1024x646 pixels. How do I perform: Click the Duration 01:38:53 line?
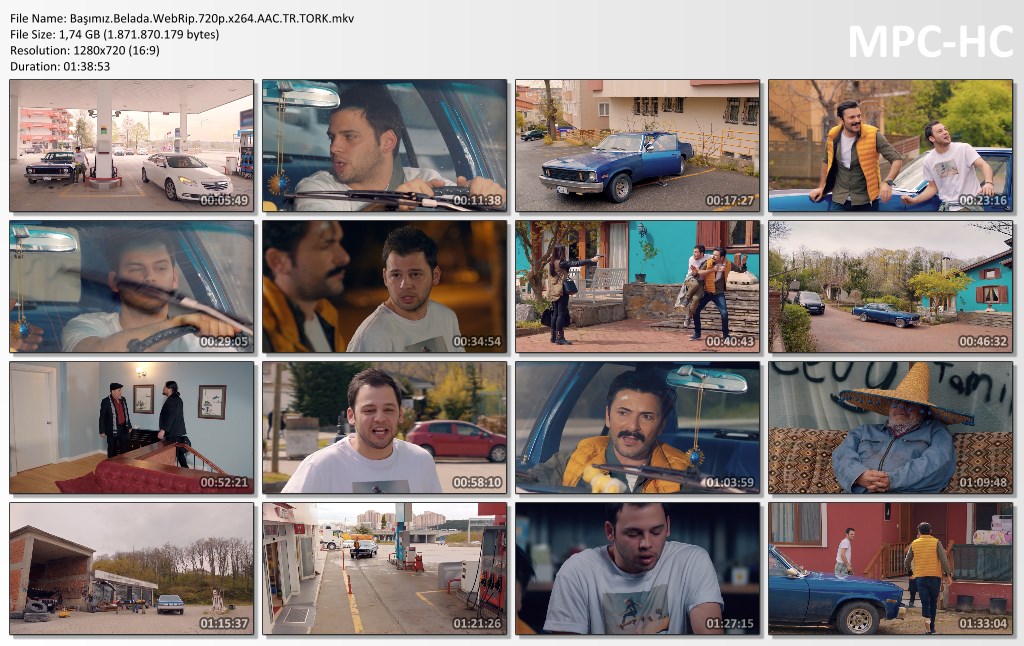click(x=60, y=67)
